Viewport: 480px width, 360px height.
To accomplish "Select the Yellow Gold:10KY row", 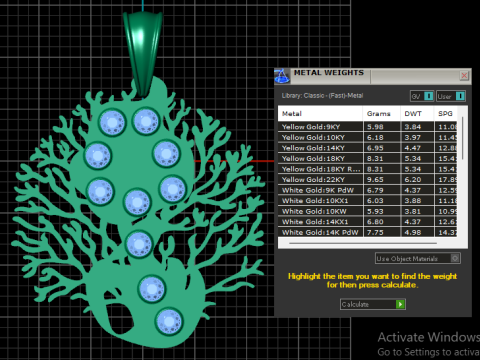I will coord(368,137).
